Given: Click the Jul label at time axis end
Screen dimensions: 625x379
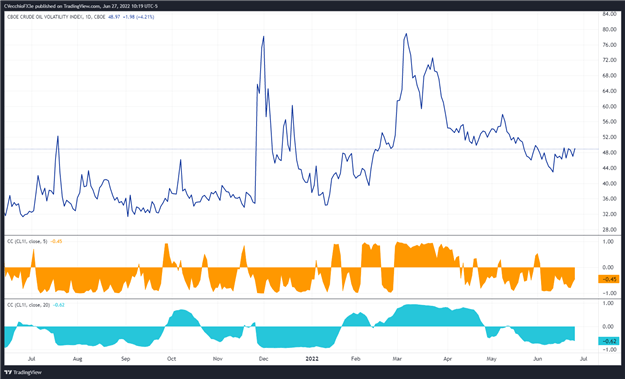Looking at the screenshot, I should click(583, 359).
